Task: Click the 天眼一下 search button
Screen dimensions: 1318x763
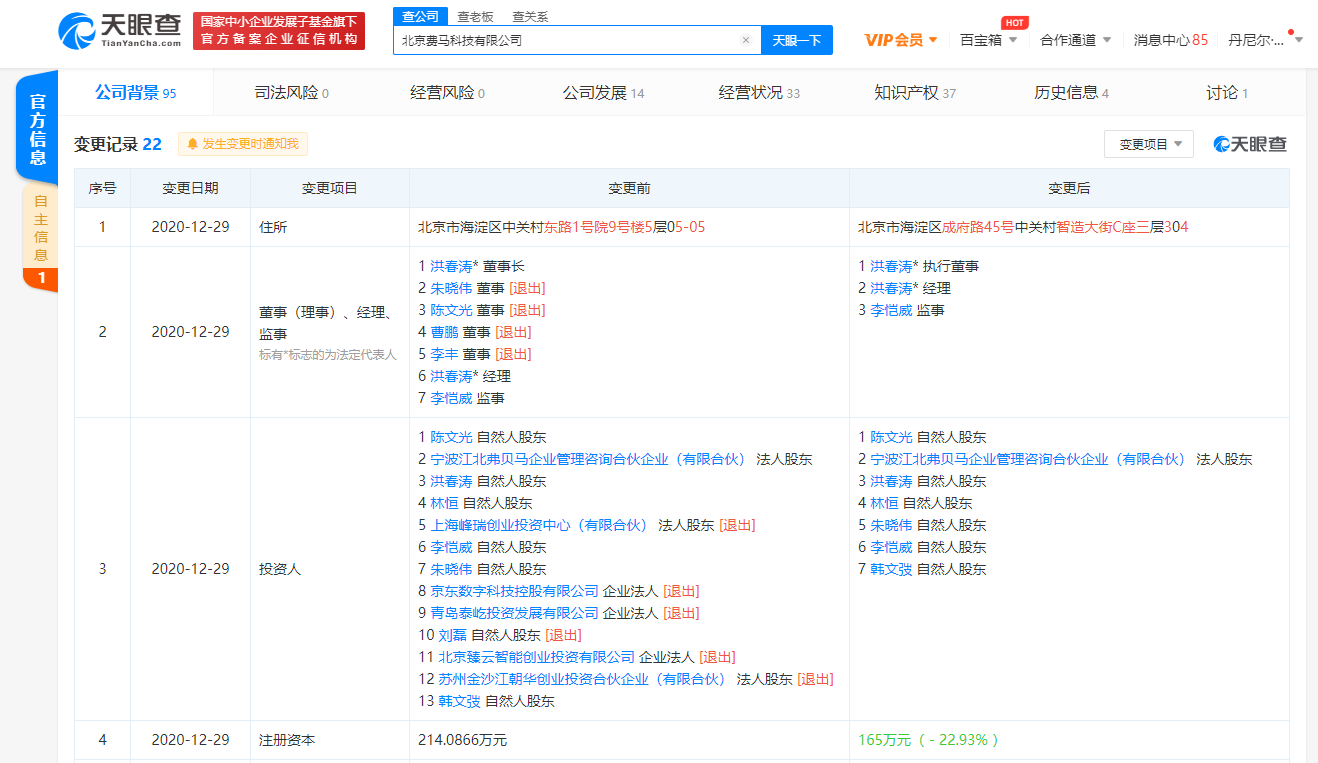Action: point(797,40)
